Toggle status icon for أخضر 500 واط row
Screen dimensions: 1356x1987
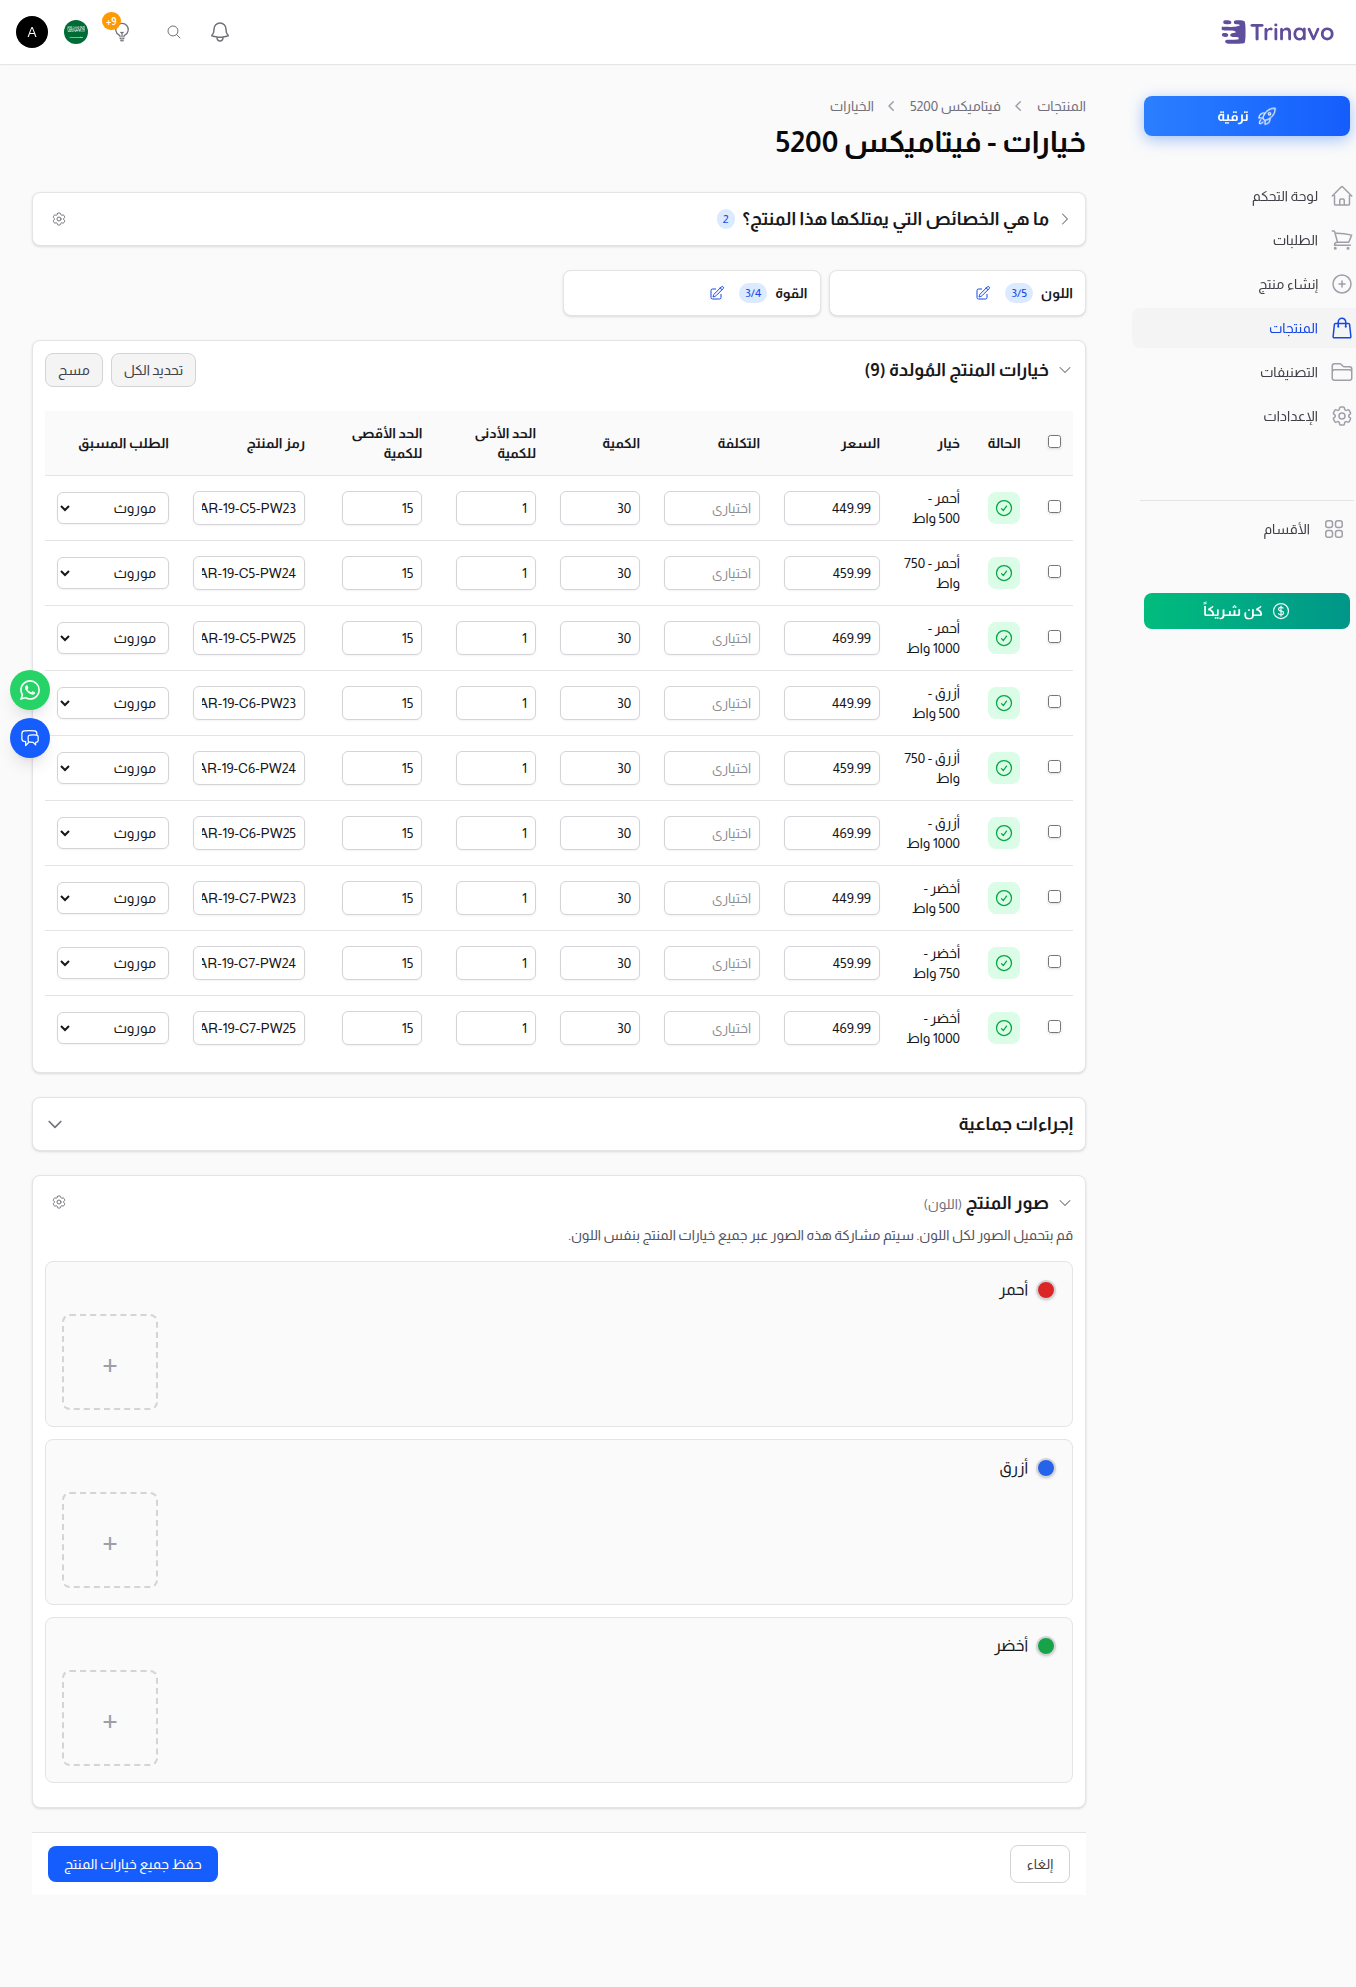click(x=1004, y=898)
